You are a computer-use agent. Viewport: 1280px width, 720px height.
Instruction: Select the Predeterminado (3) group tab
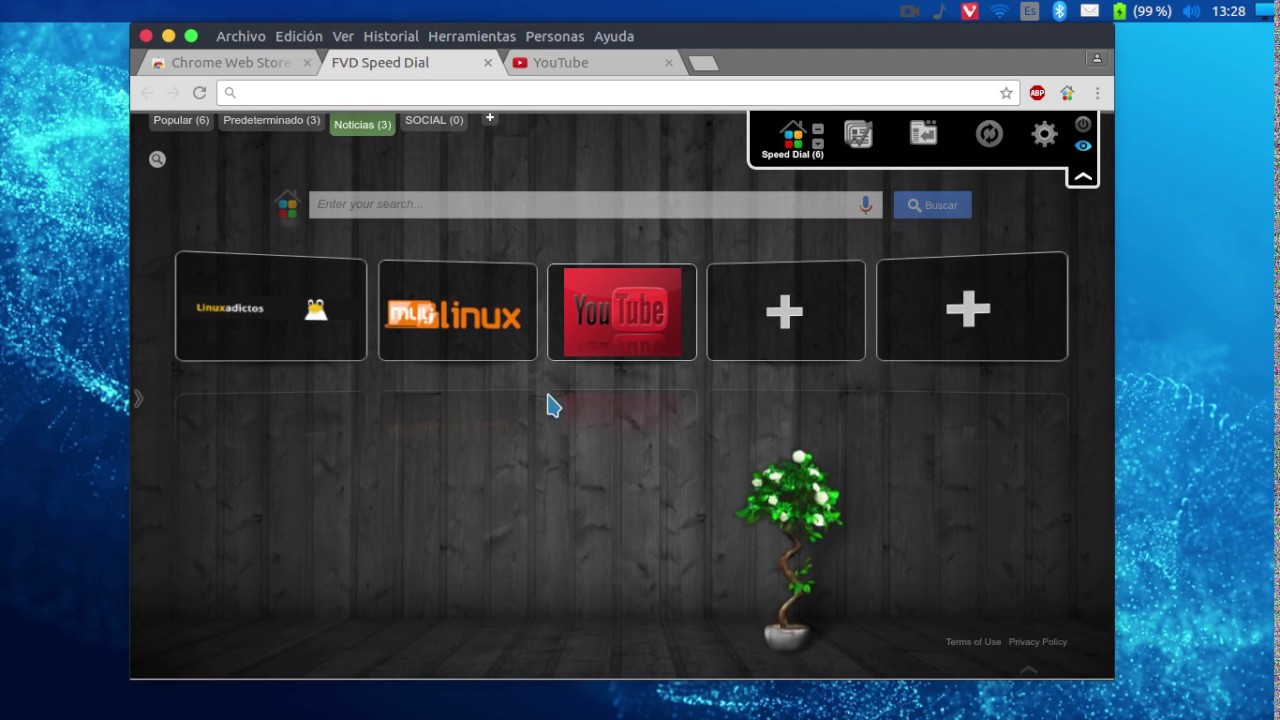point(272,121)
